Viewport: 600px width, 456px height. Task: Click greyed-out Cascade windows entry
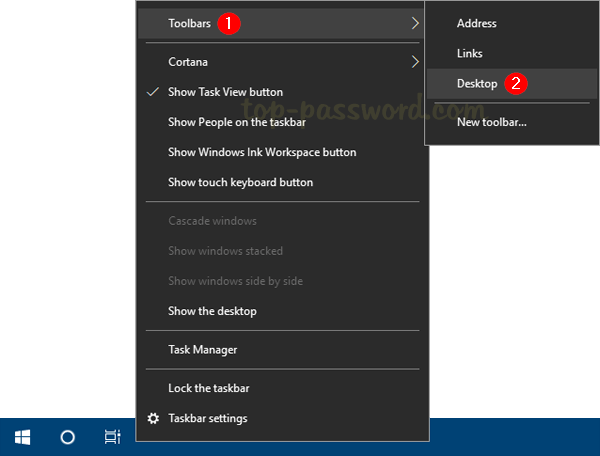coord(283,221)
